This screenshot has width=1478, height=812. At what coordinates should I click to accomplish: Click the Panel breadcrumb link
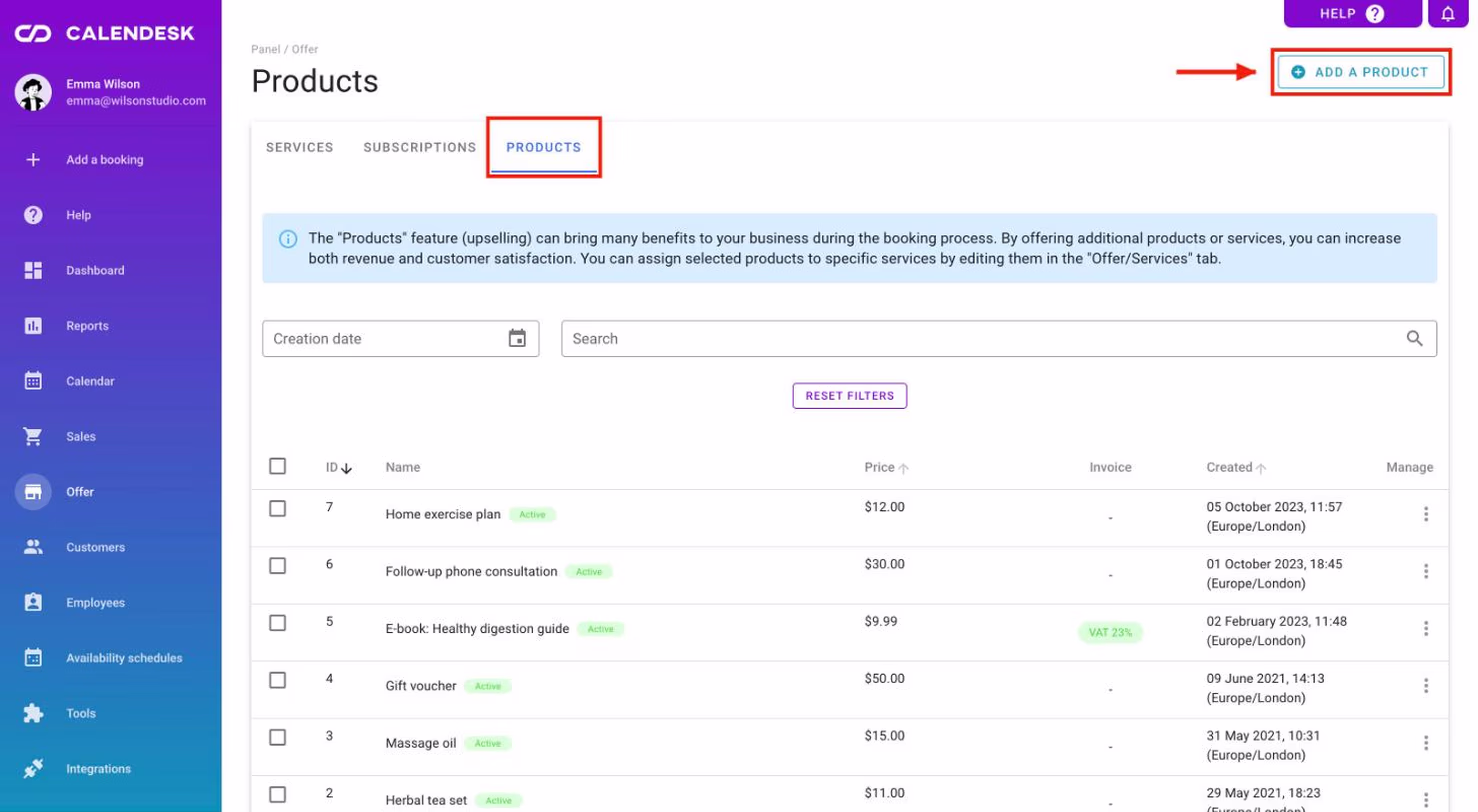pyautogui.click(x=265, y=49)
